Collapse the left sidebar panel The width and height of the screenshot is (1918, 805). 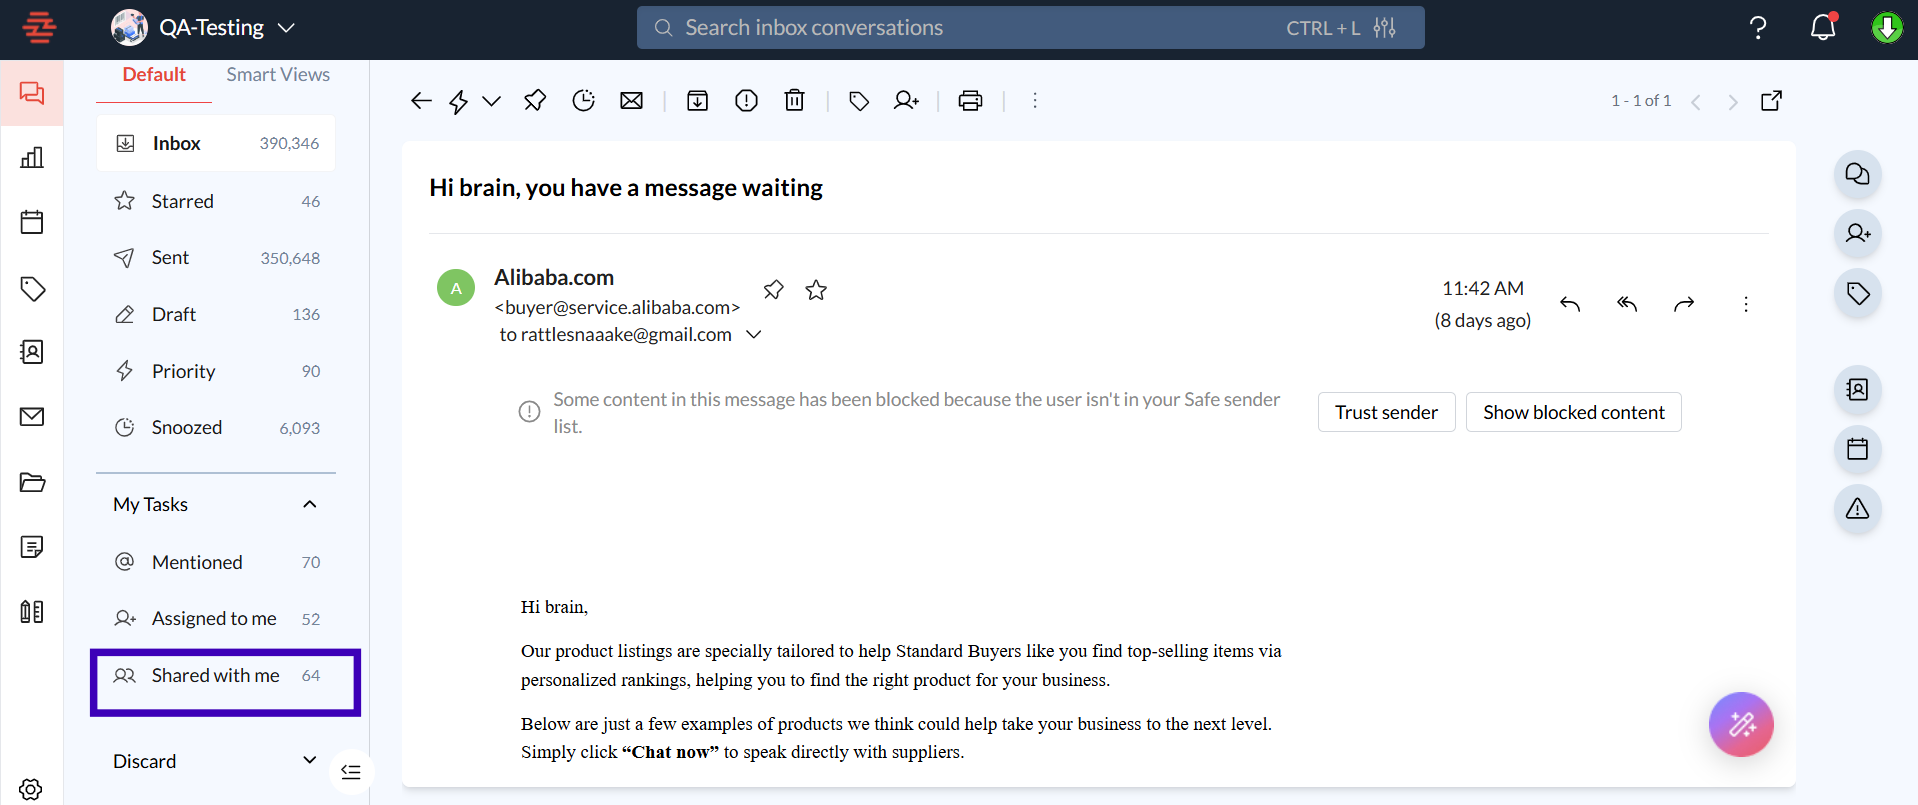pos(351,771)
